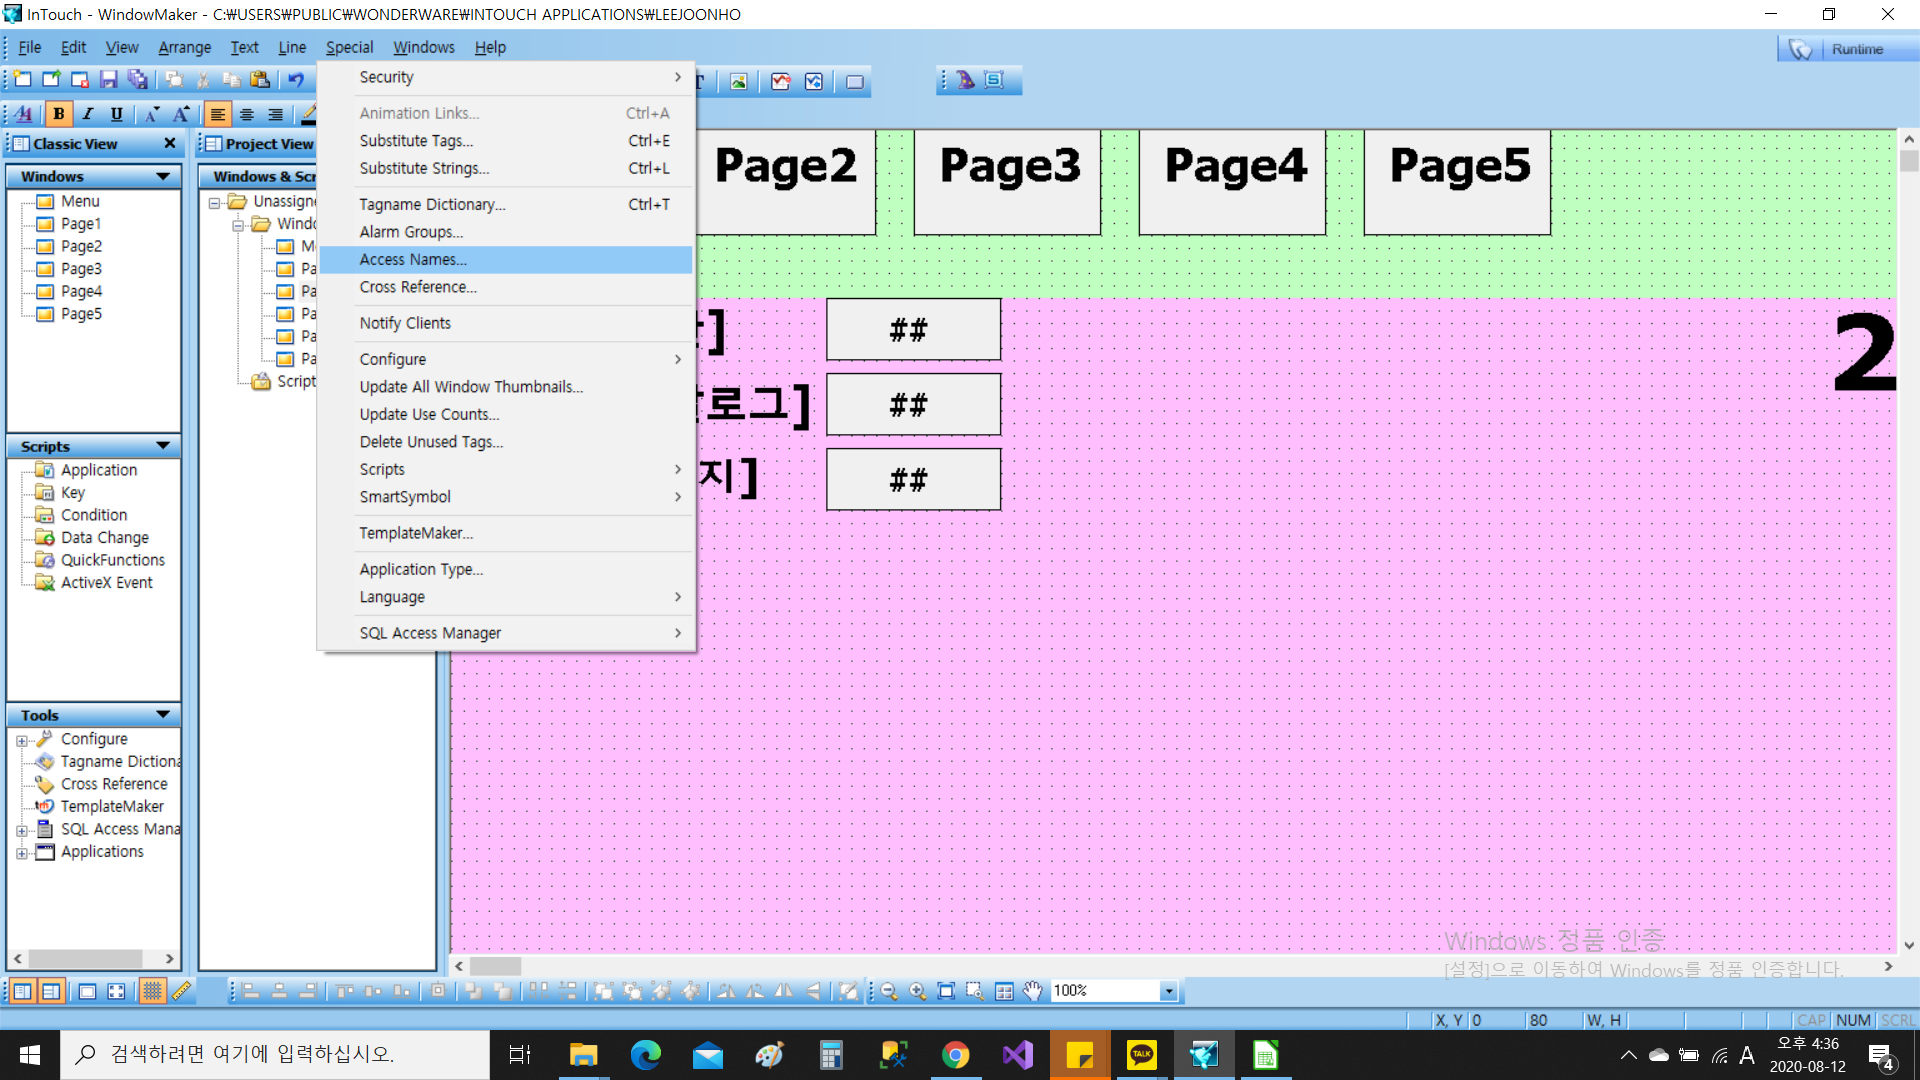Open File Explorer from the taskbar
This screenshot has height=1080, width=1920.
click(x=583, y=1055)
